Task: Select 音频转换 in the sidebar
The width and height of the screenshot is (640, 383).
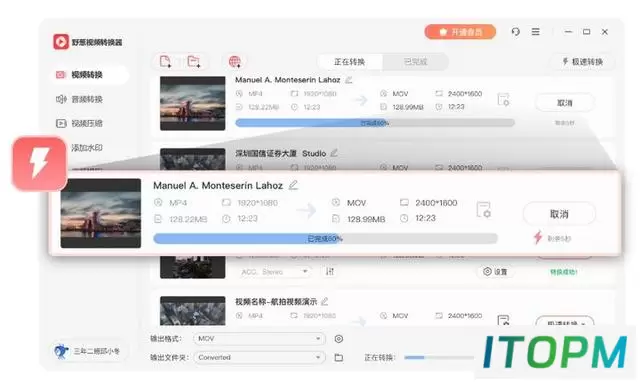Action: pos(80,99)
